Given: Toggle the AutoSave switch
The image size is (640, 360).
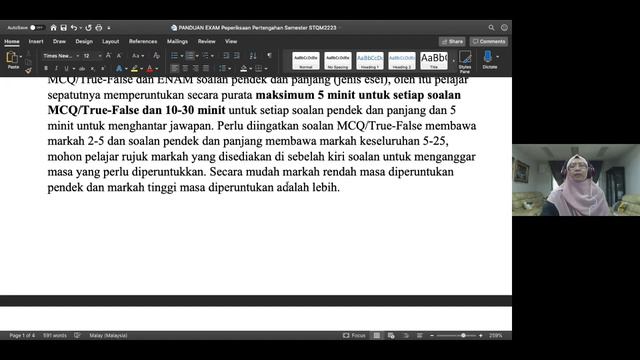Looking at the screenshot, I should (x=37, y=28).
